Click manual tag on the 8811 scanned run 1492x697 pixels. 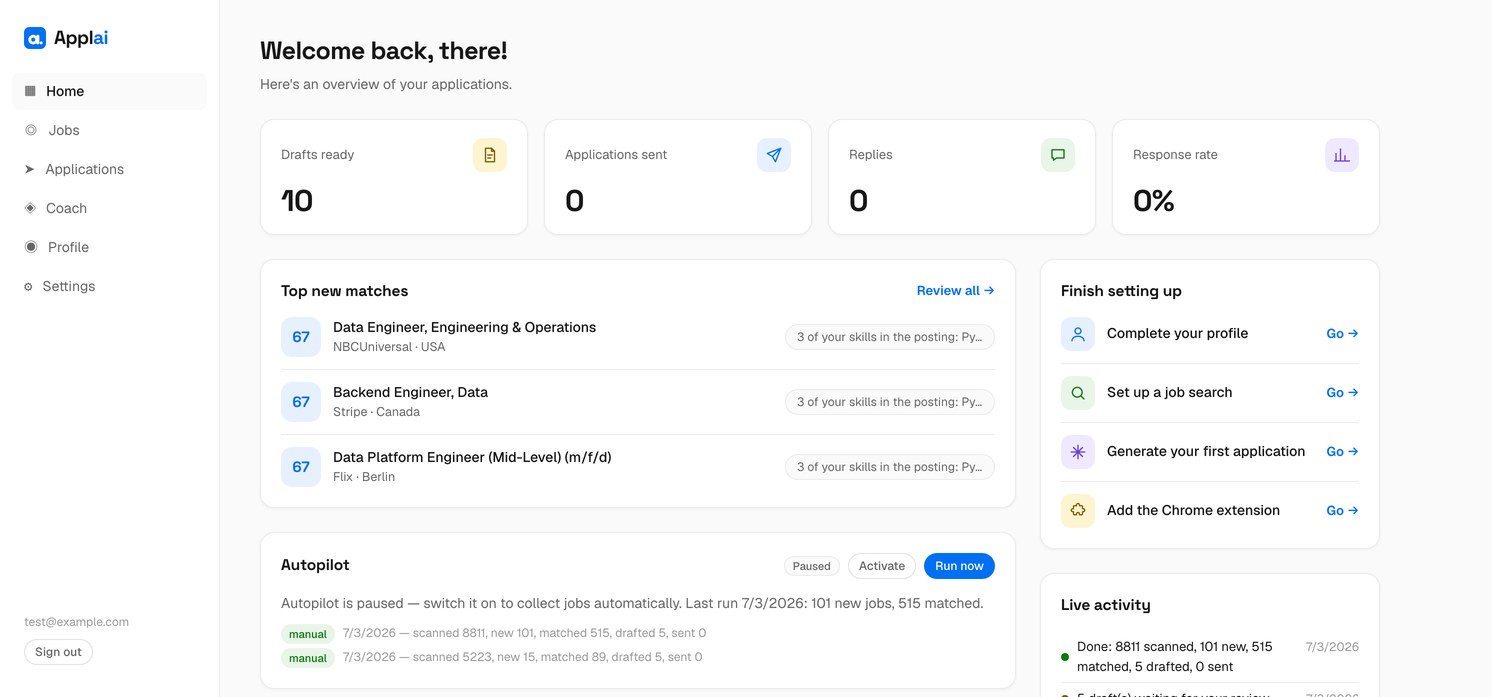click(308, 634)
